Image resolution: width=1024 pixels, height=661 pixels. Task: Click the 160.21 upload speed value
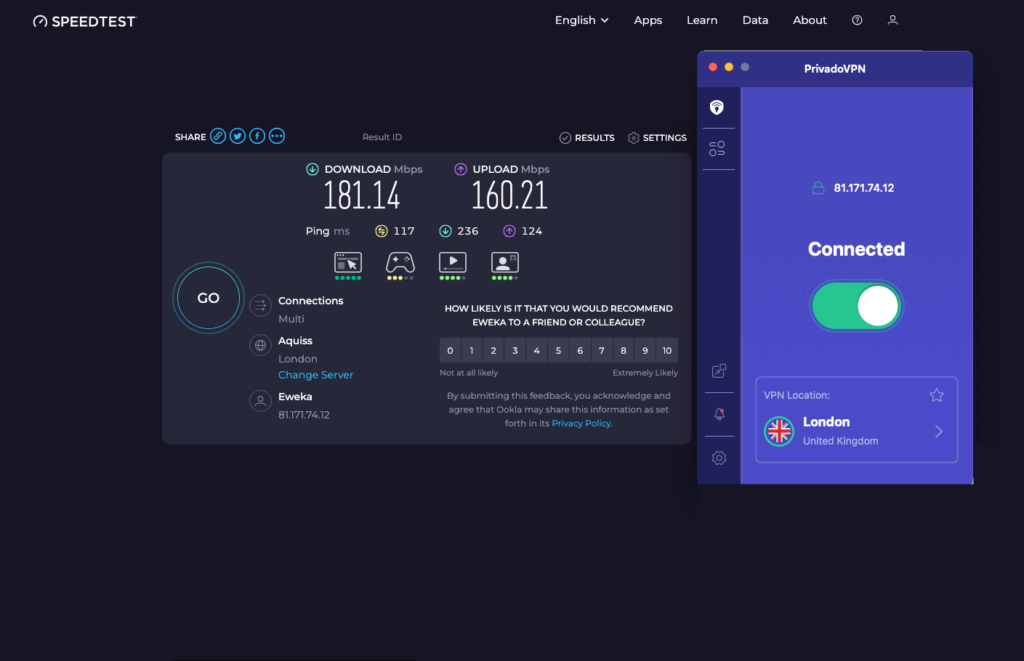click(x=509, y=195)
